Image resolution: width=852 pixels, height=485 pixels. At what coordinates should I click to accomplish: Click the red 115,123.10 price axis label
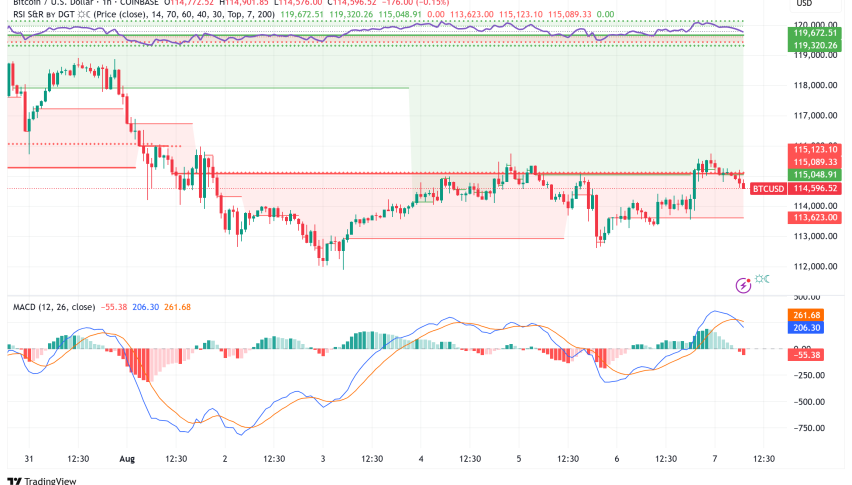[x=815, y=149]
